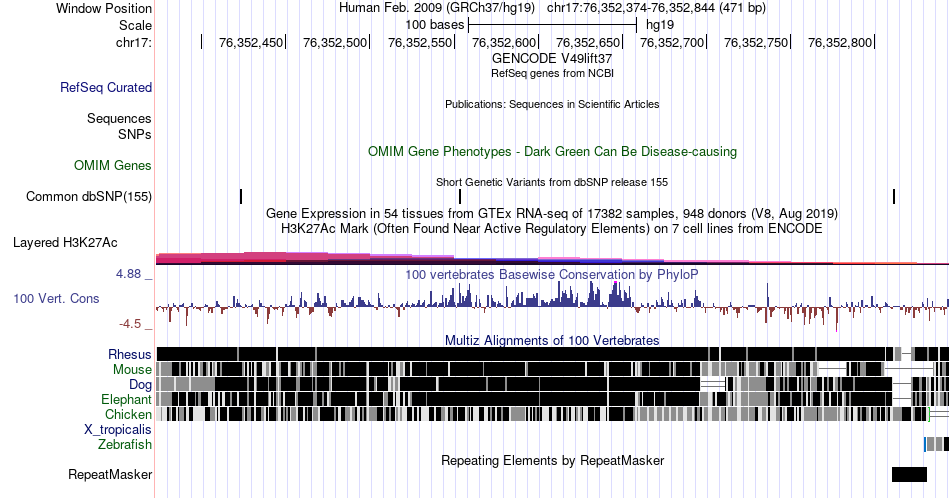Image resolution: width=950 pixels, height=498 pixels.
Task: Click the 76,352,500 position label
Action: pos(335,42)
